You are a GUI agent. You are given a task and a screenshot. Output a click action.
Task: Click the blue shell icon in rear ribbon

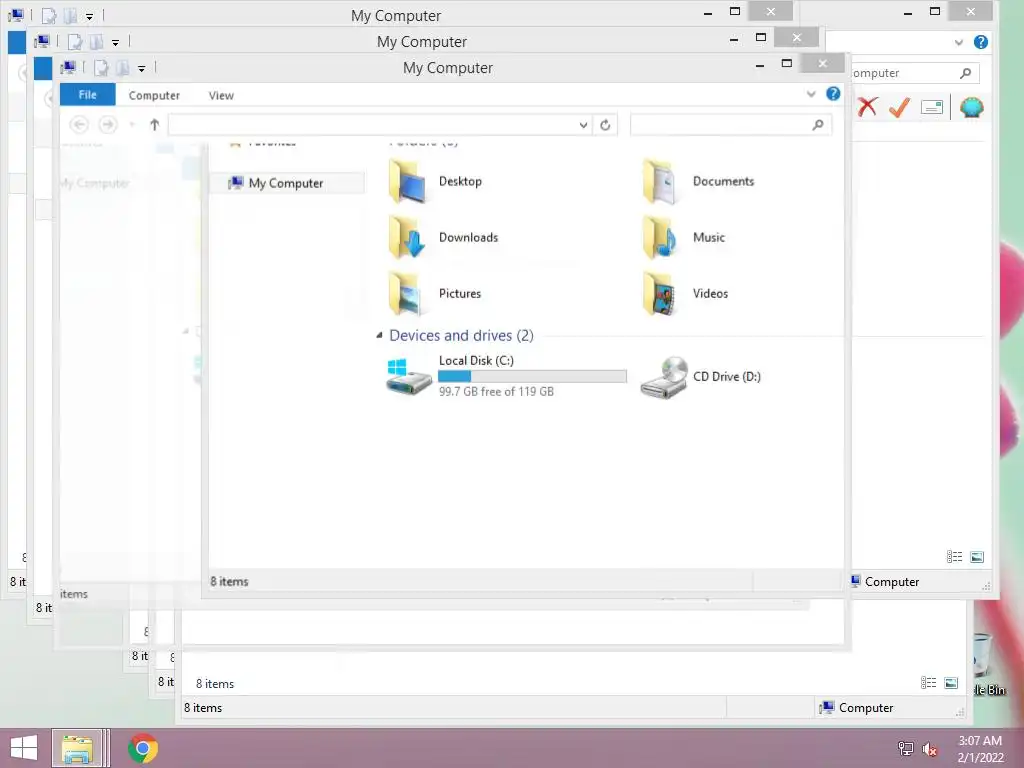(x=972, y=107)
